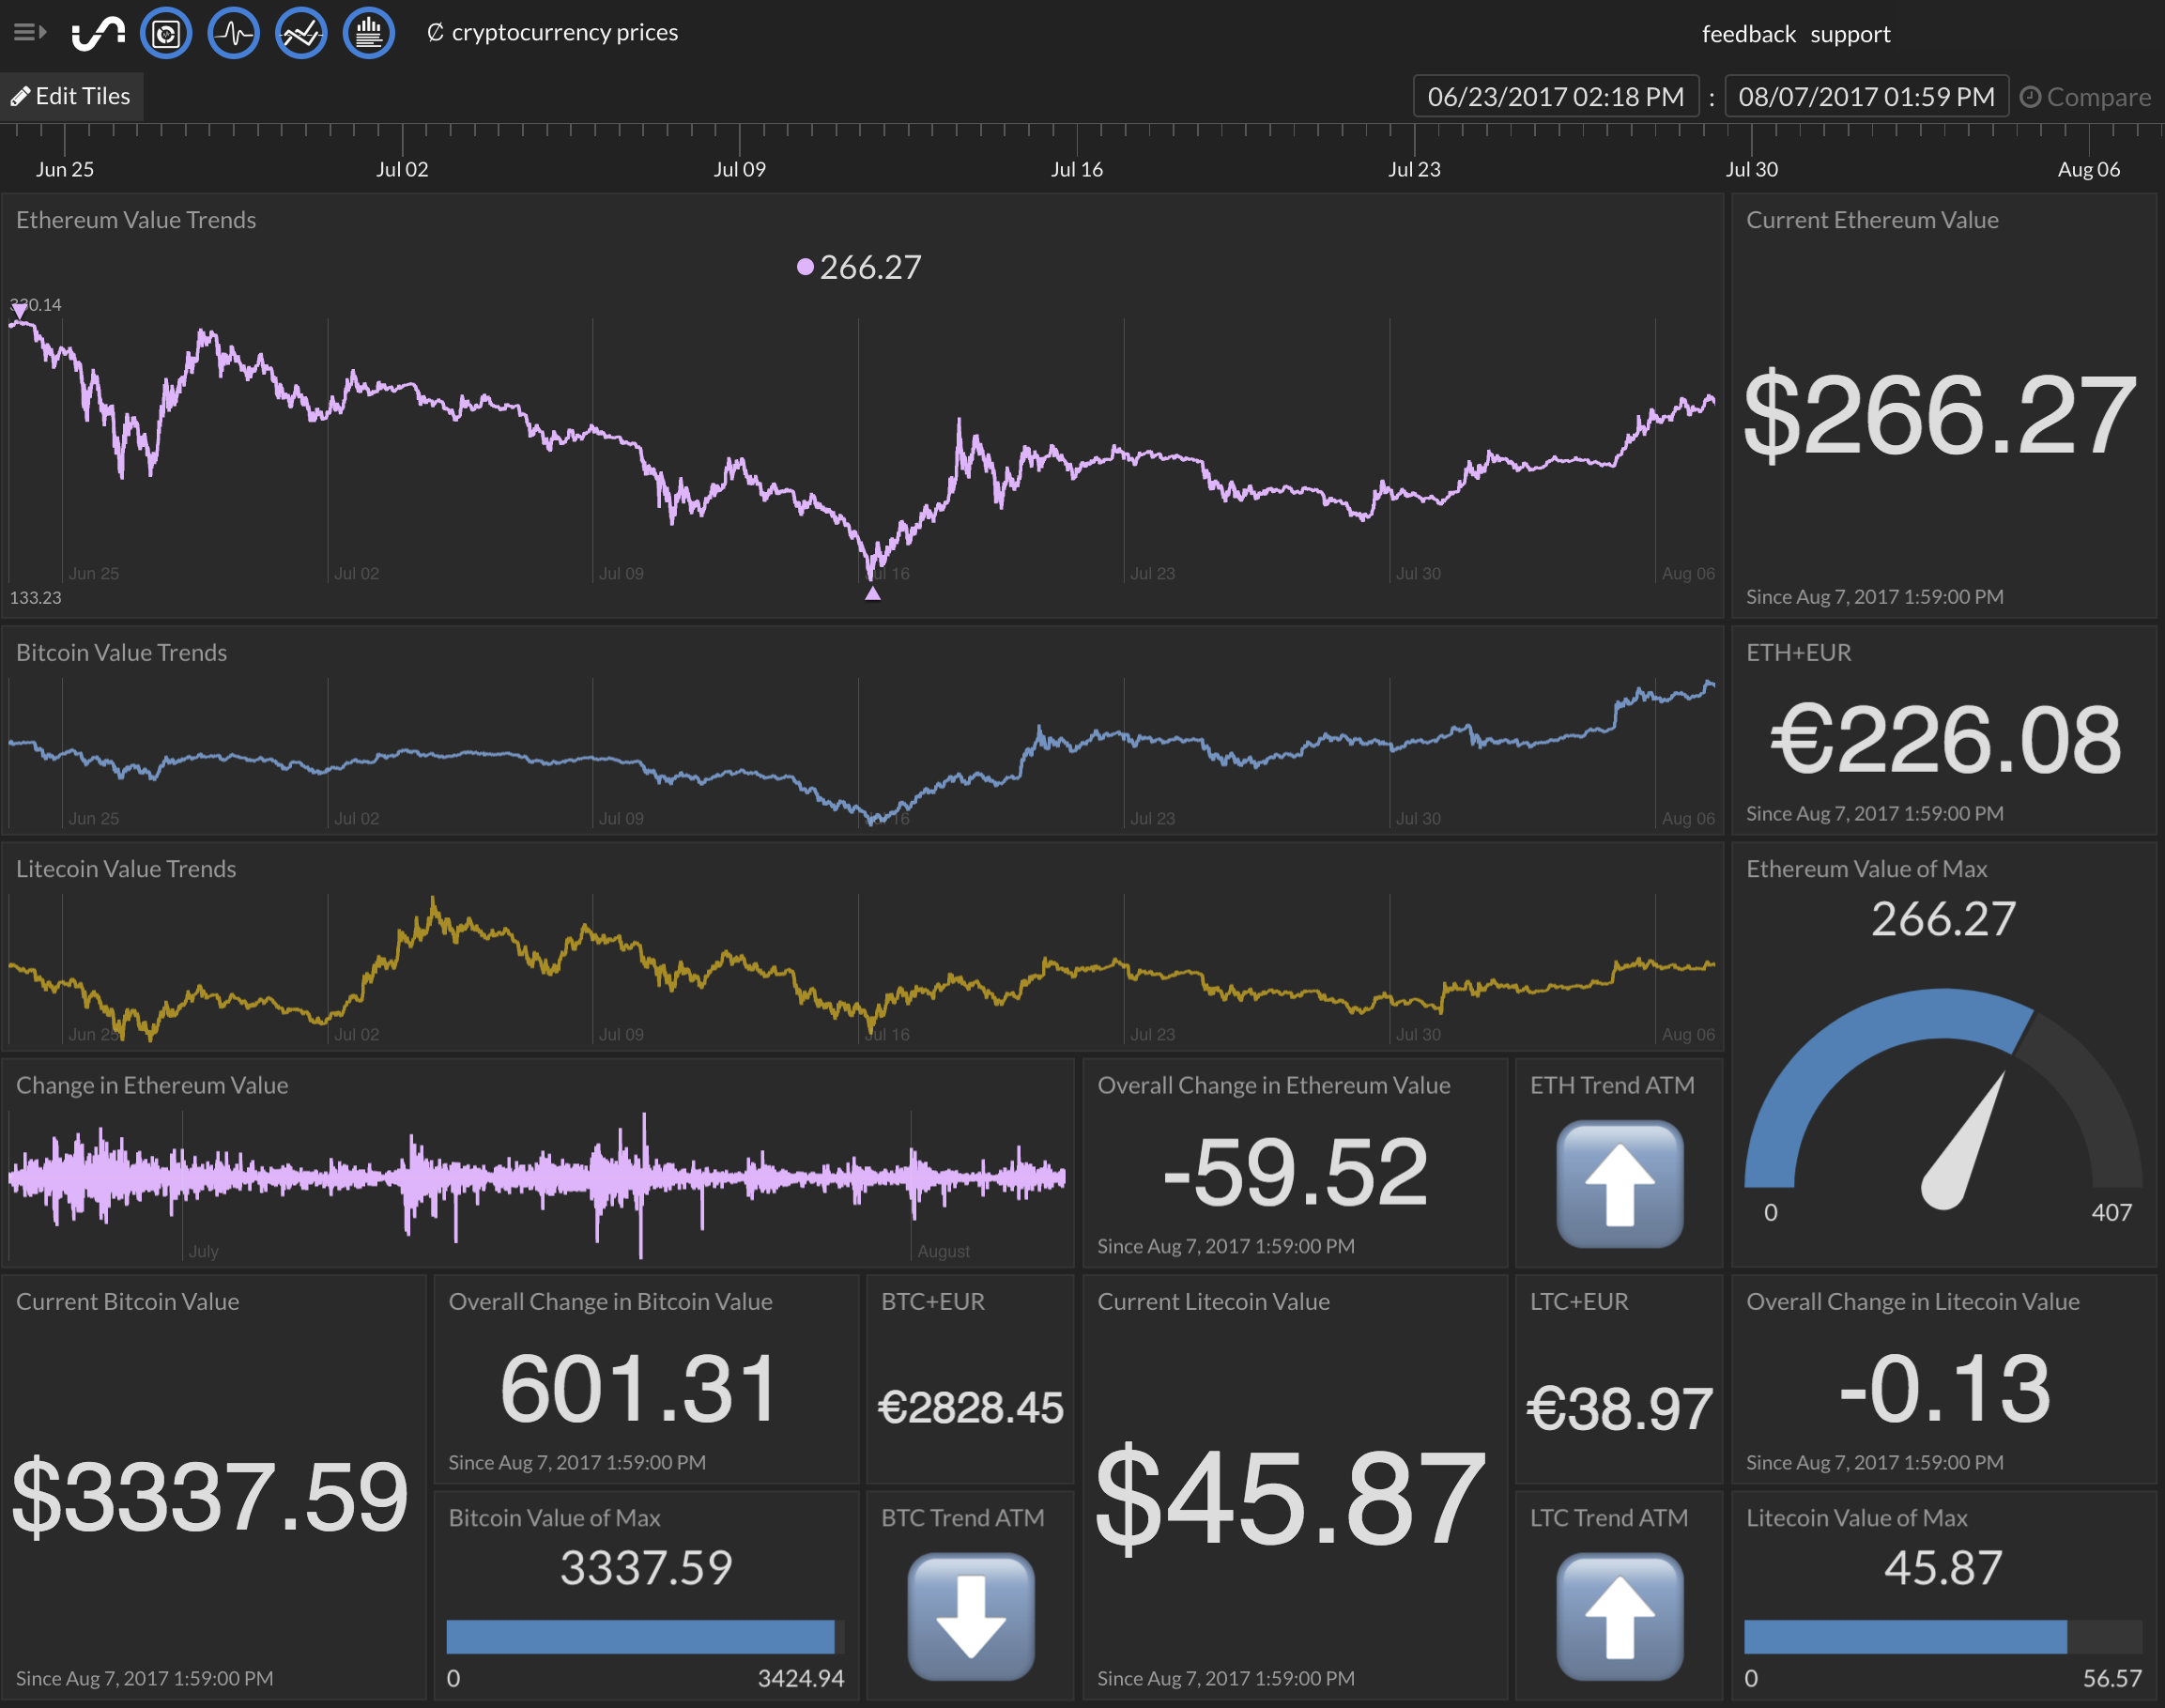The width and height of the screenshot is (2165, 1708).
Task: Click the navigation menu hamburger icon
Action: (32, 32)
